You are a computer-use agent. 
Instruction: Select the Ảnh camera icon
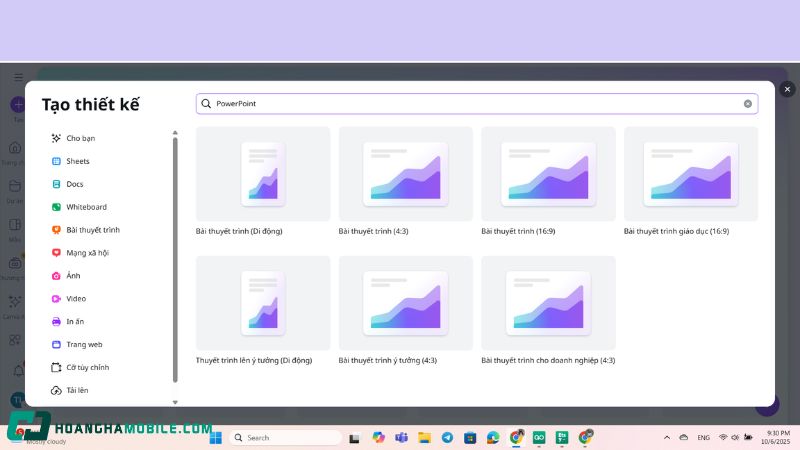[56, 276]
